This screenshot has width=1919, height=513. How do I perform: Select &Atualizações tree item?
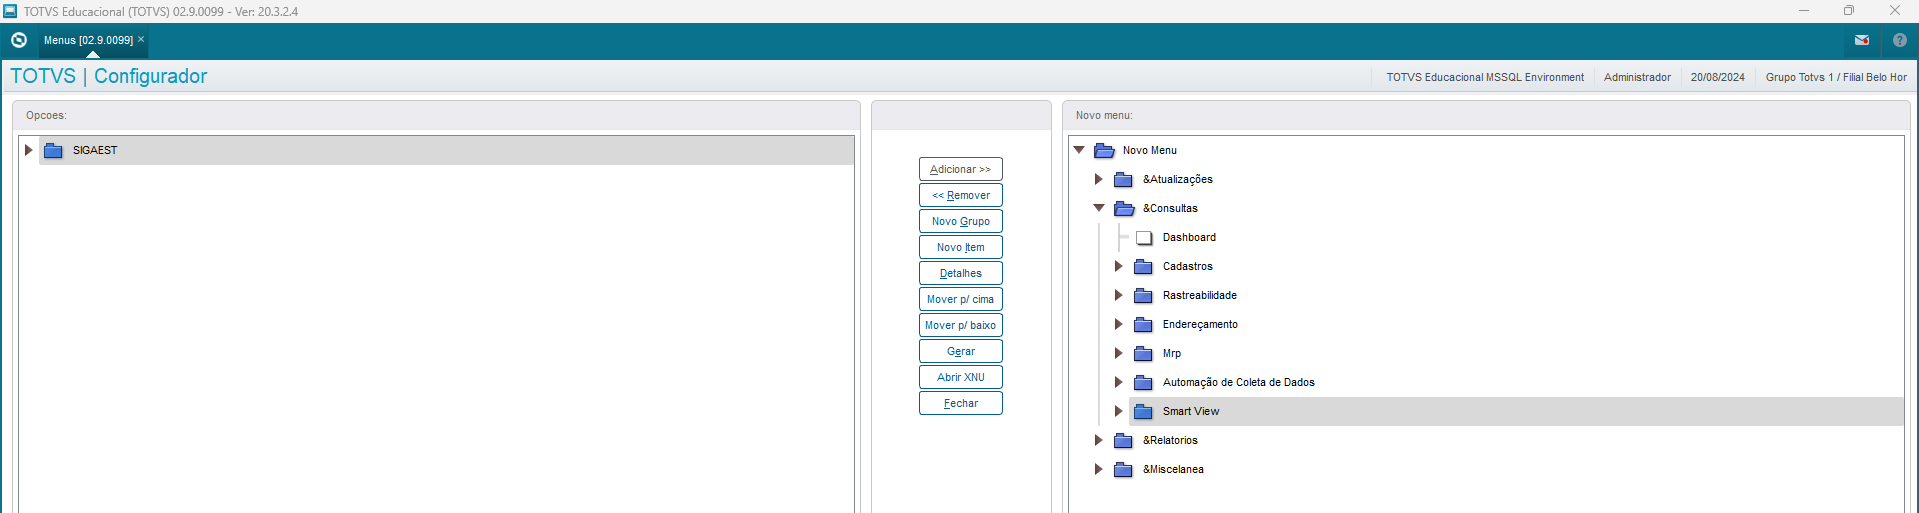(1178, 179)
